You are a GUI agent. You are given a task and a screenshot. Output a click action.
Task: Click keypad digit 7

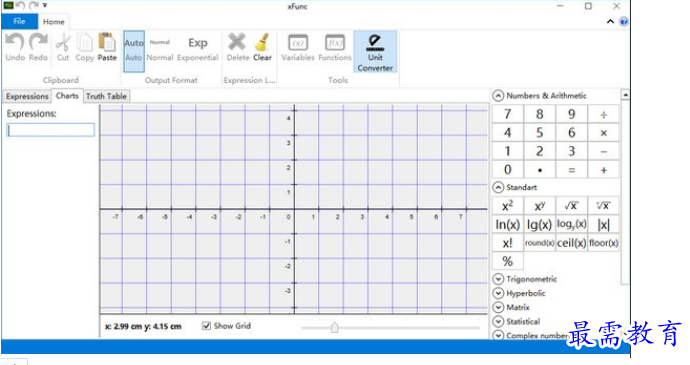[x=507, y=114]
